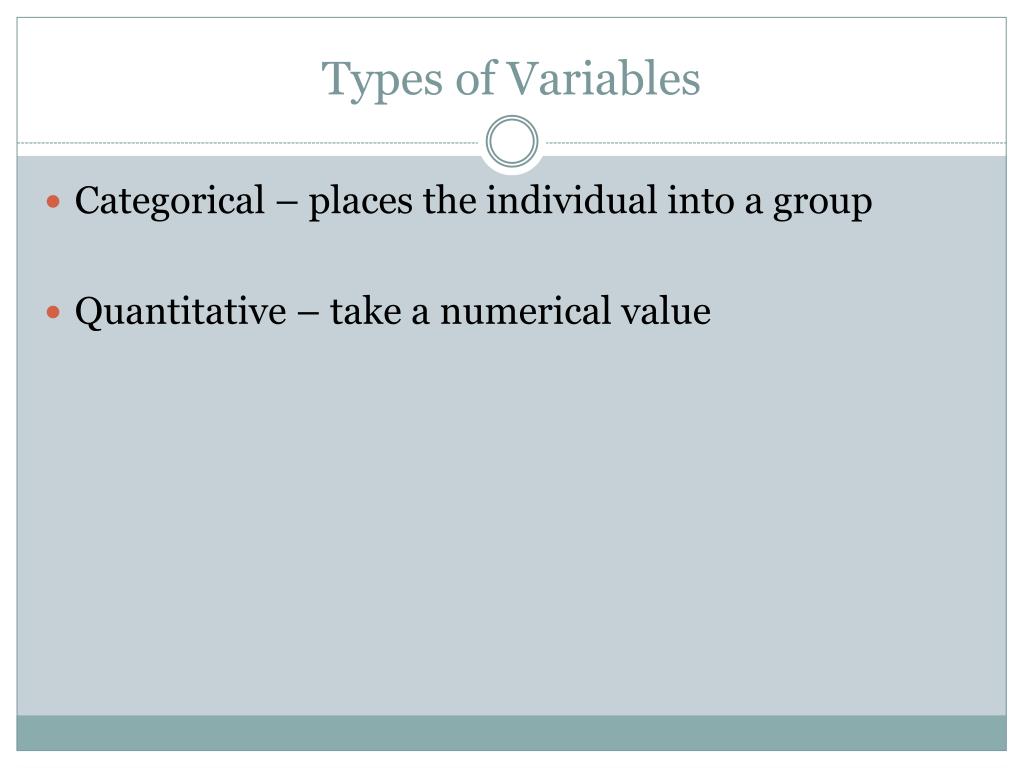Click the dash after Quantitative
This screenshot has width=1024, height=768.
click(308, 312)
